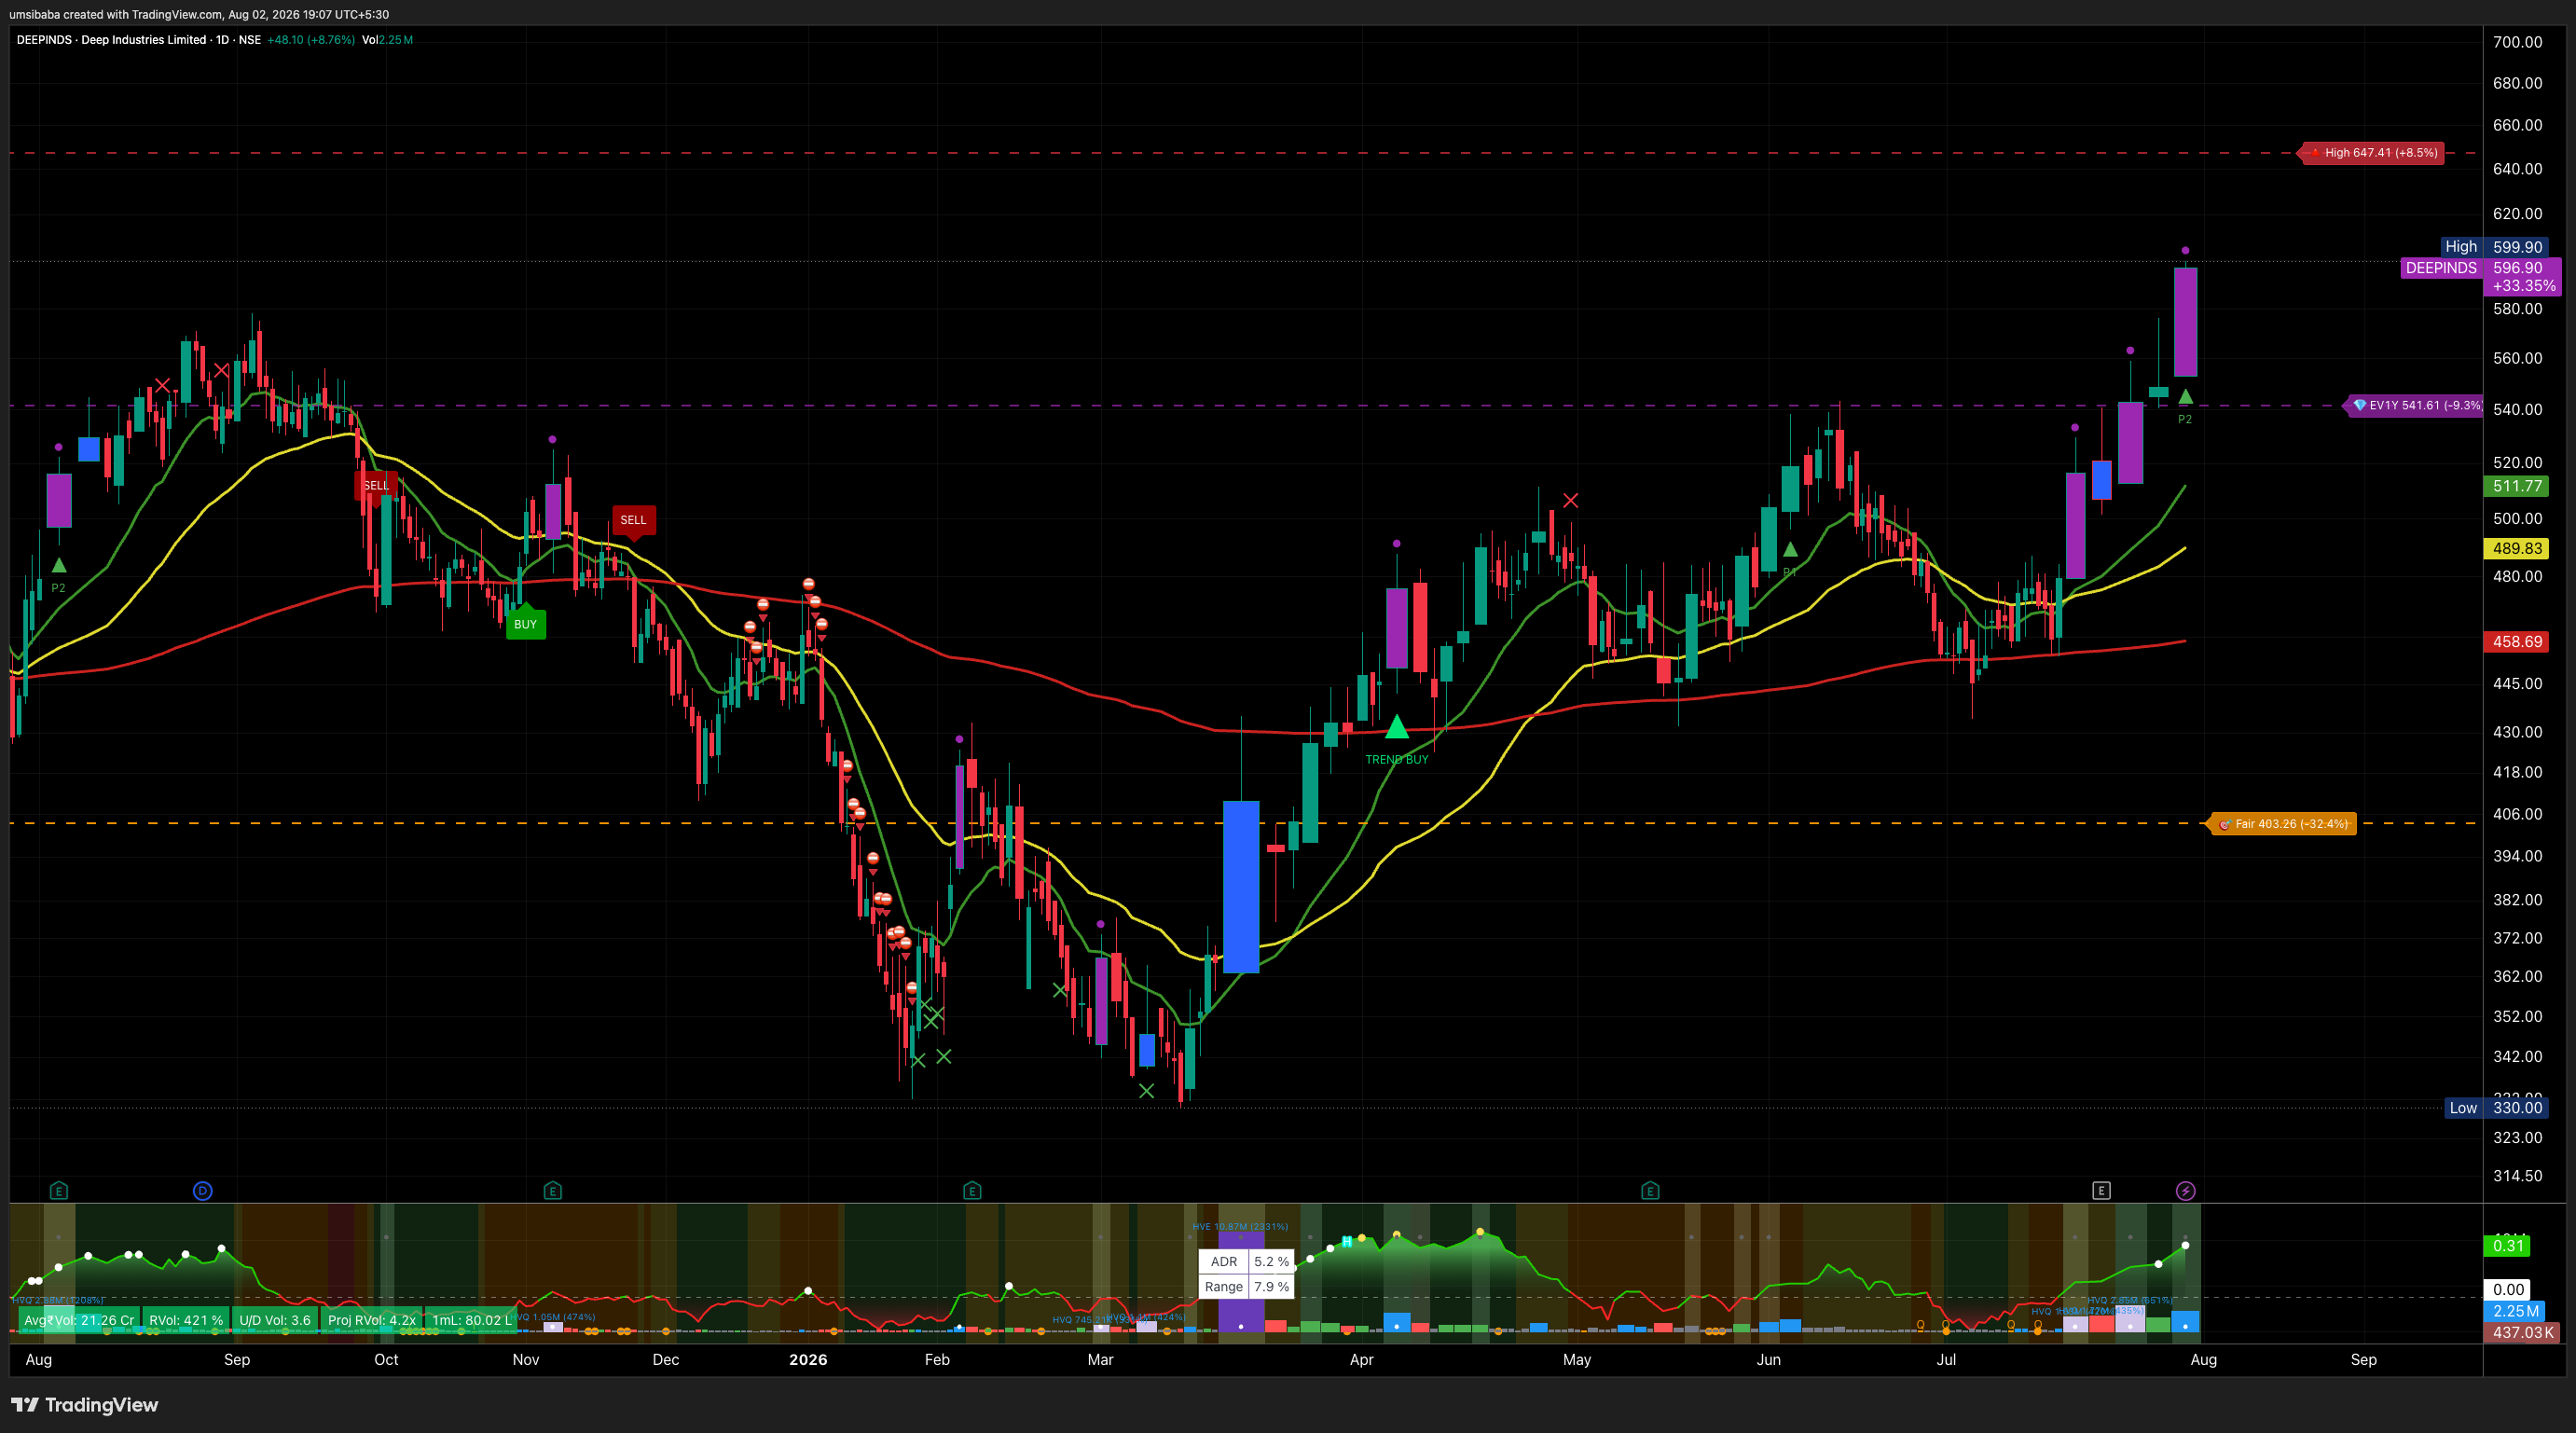The width and height of the screenshot is (2576, 1433).
Task: Click the Dec label on the time axis
Action: 666,1360
